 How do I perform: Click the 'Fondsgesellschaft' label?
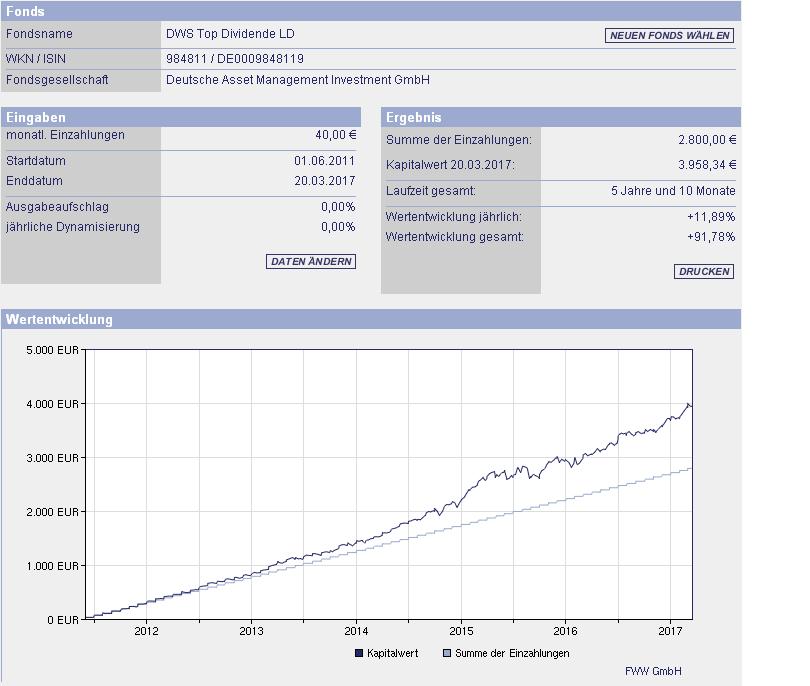click(x=57, y=80)
